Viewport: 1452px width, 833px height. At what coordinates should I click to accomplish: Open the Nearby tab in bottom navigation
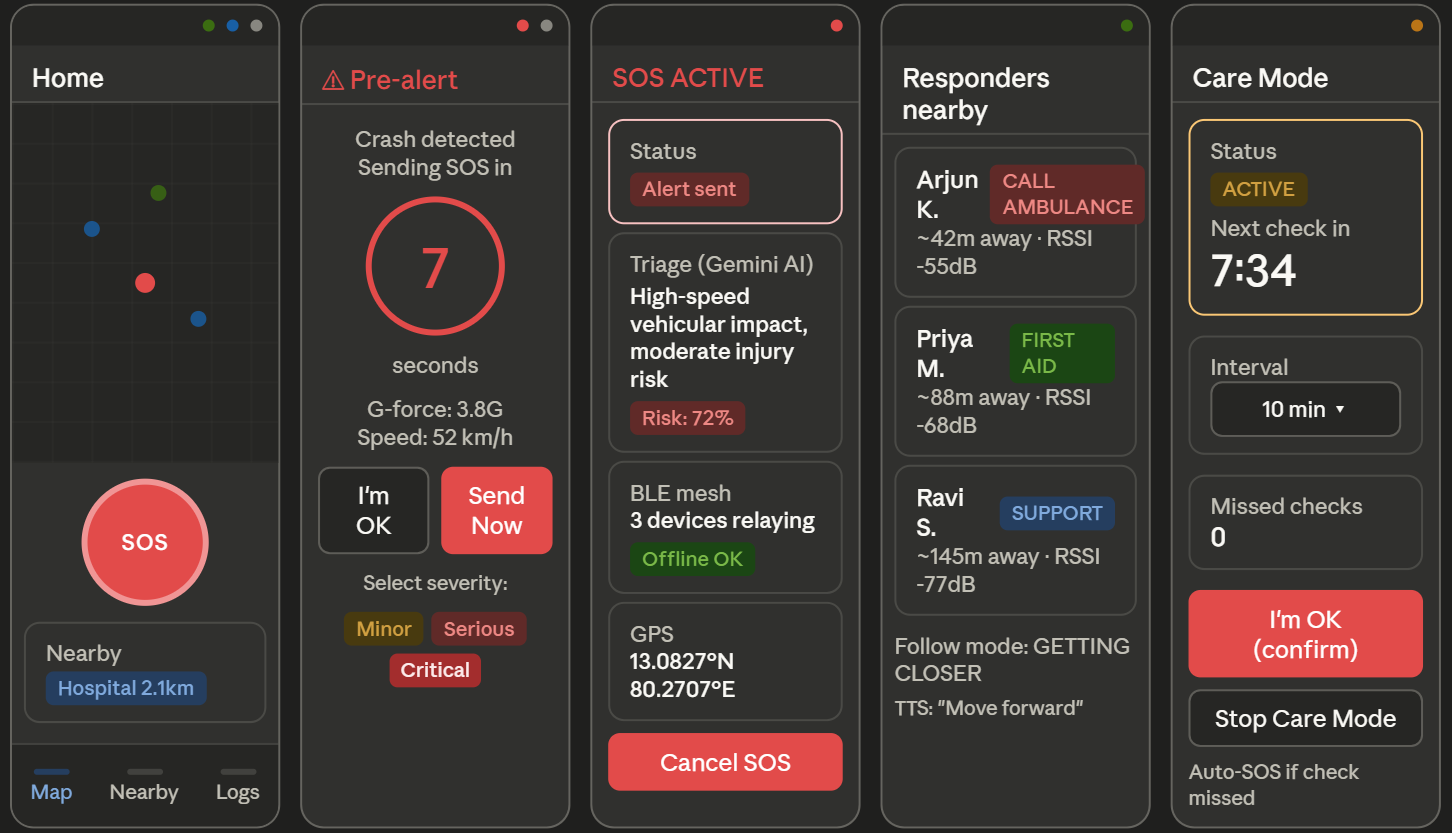click(144, 787)
